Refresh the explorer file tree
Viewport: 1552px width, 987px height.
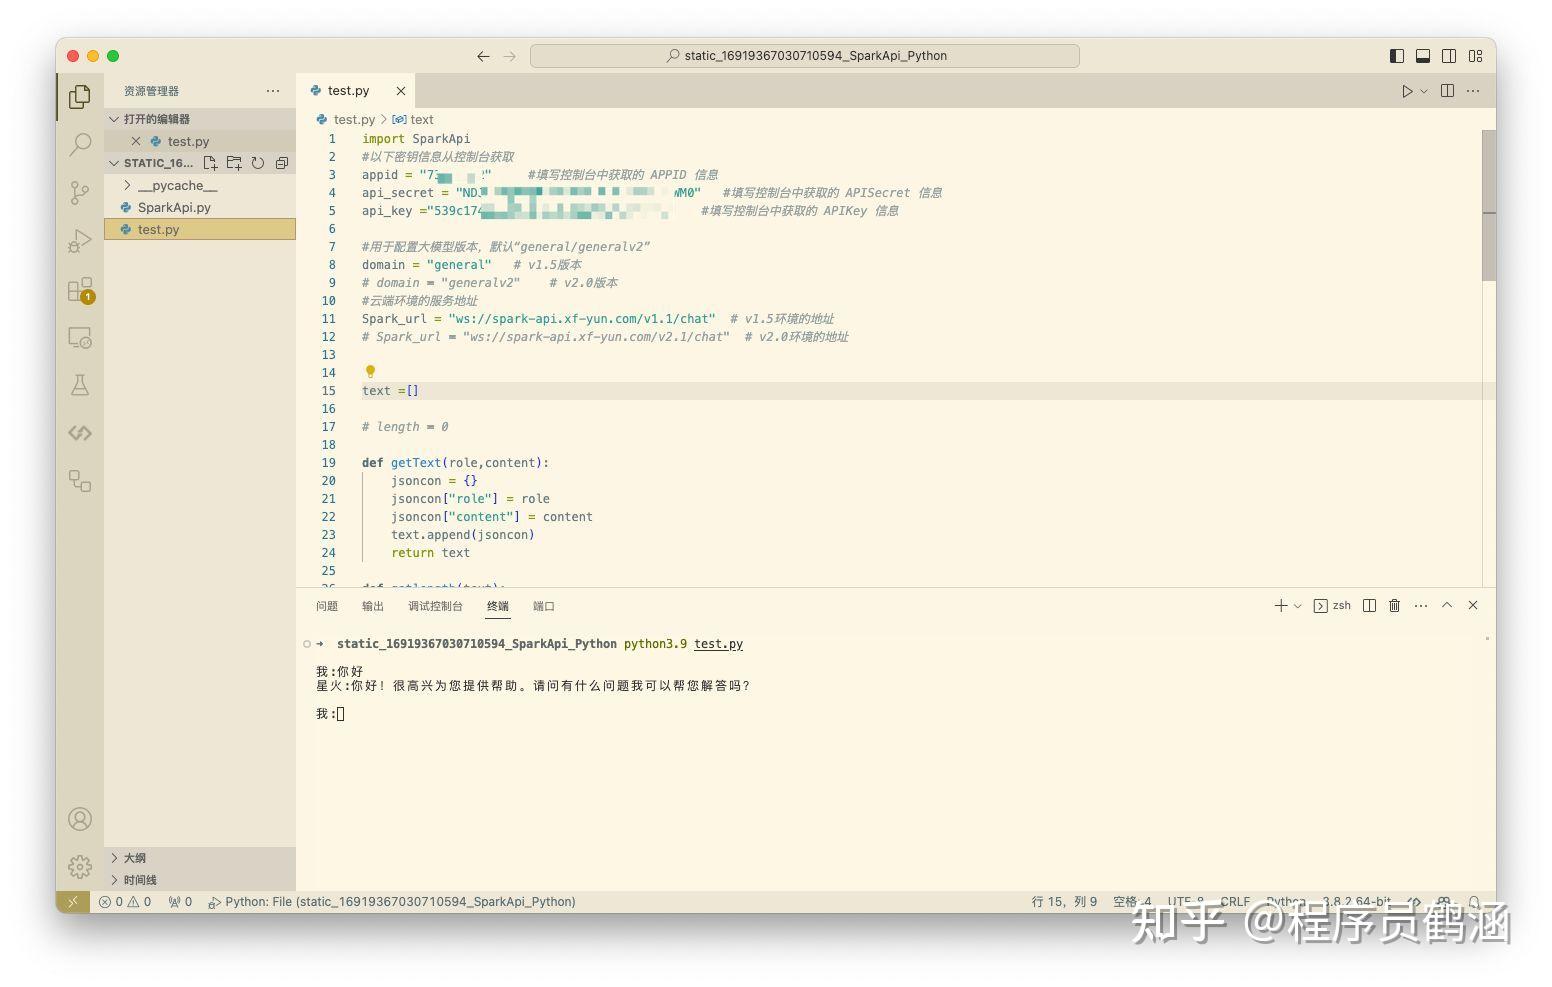(x=258, y=163)
